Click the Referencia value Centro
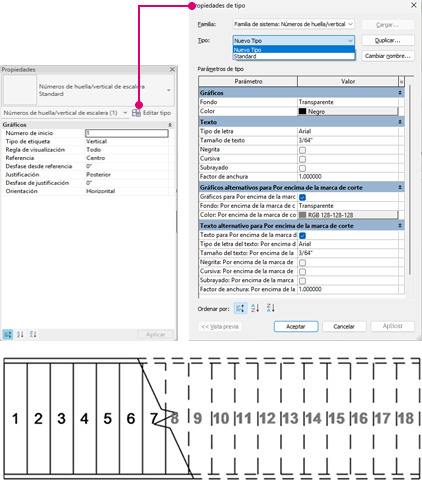Image resolution: width=422 pixels, height=482 pixels. tap(96, 158)
